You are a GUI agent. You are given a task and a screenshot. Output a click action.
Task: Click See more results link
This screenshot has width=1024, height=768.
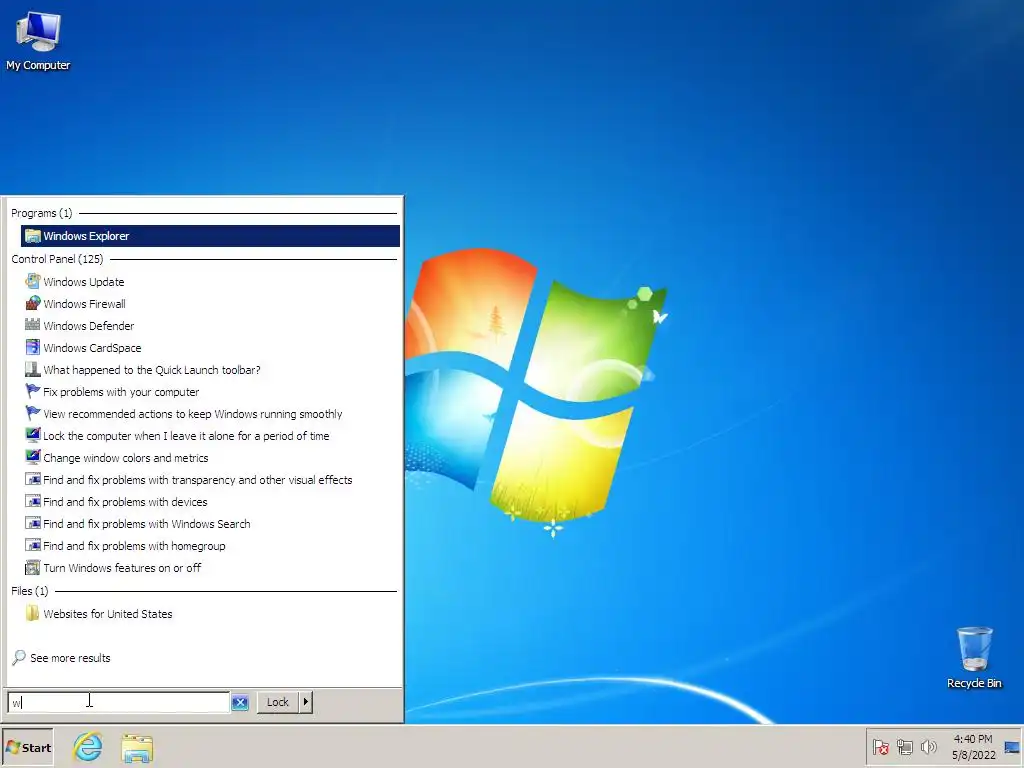click(x=71, y=658)
